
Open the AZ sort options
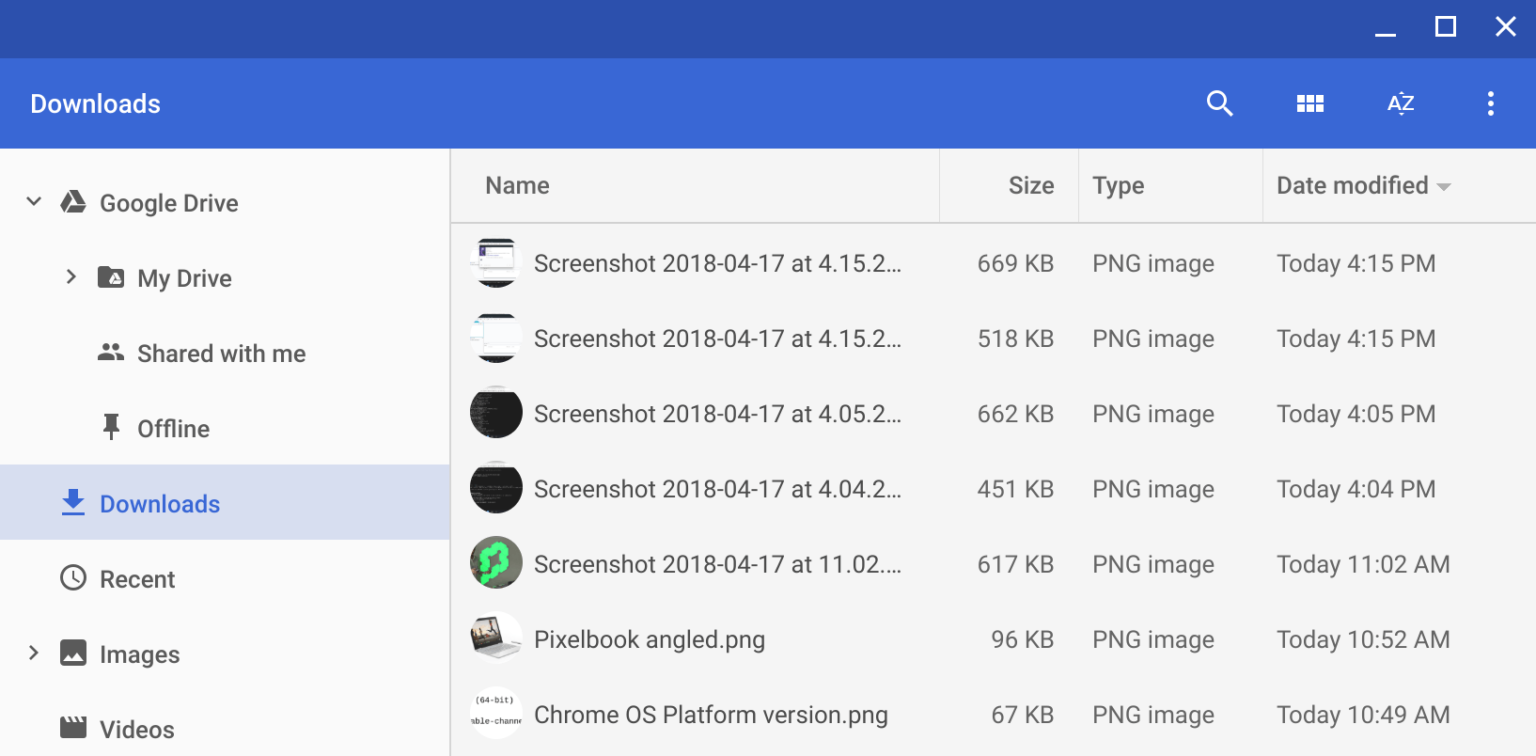pos(1400,103)
